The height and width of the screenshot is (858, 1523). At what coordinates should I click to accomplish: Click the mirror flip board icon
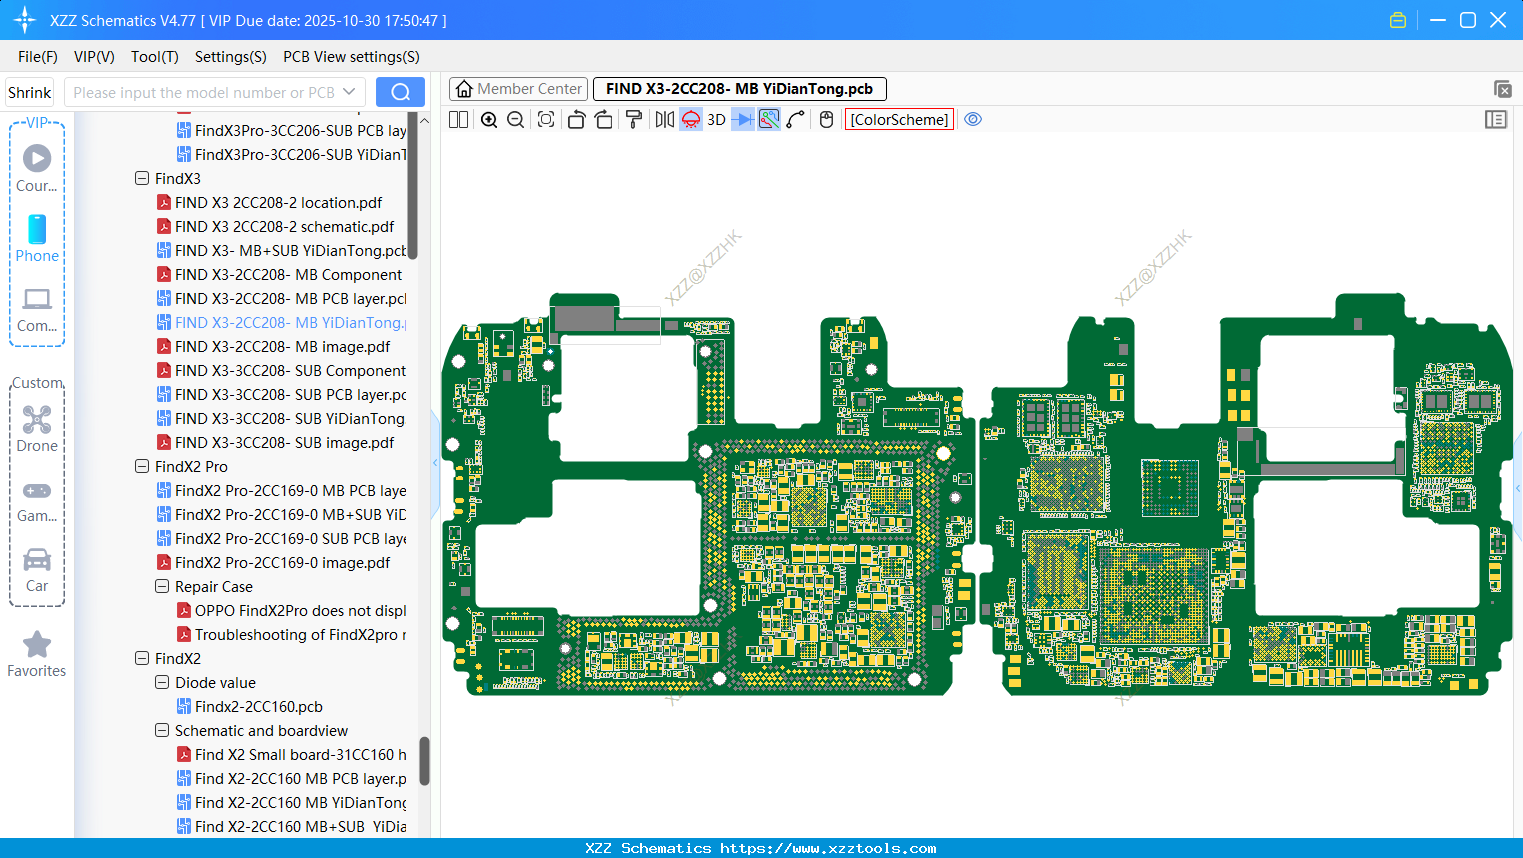click(x=664, y=120)
